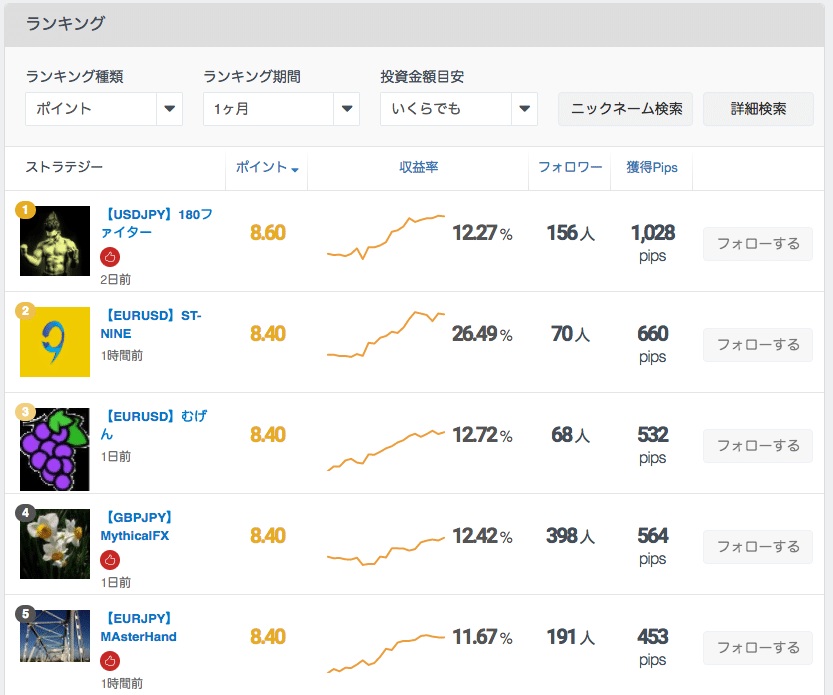Follow the MythicalFX strategy

[758, 547]
